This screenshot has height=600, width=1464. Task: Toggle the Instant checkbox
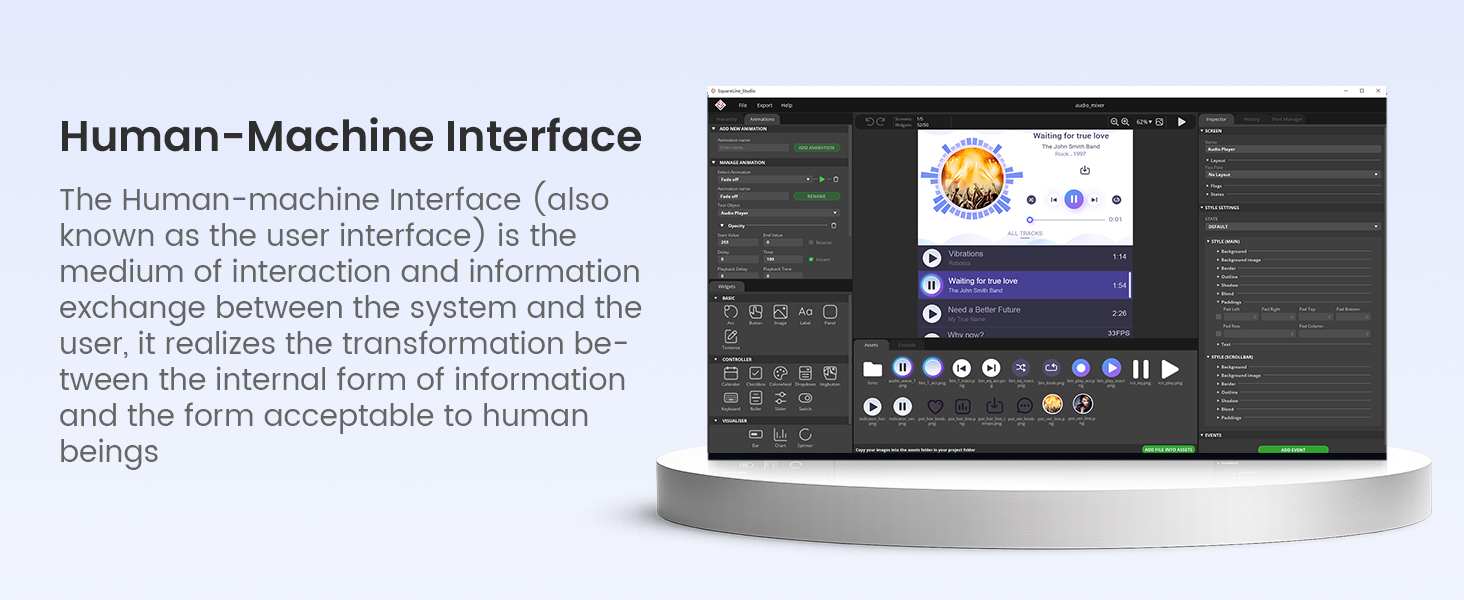click(x=811, y=259)
